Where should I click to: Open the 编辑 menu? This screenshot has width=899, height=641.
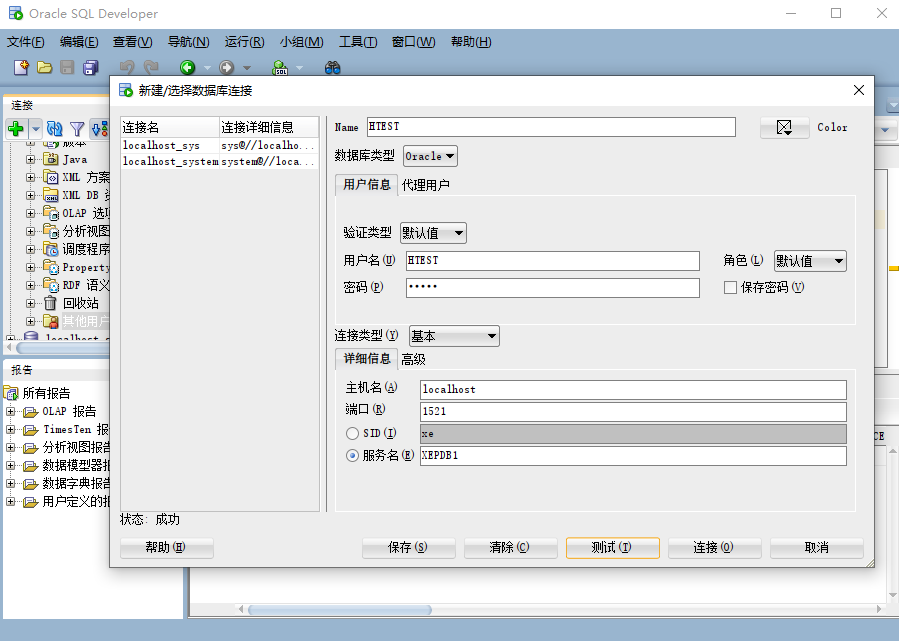pos(79,42)
